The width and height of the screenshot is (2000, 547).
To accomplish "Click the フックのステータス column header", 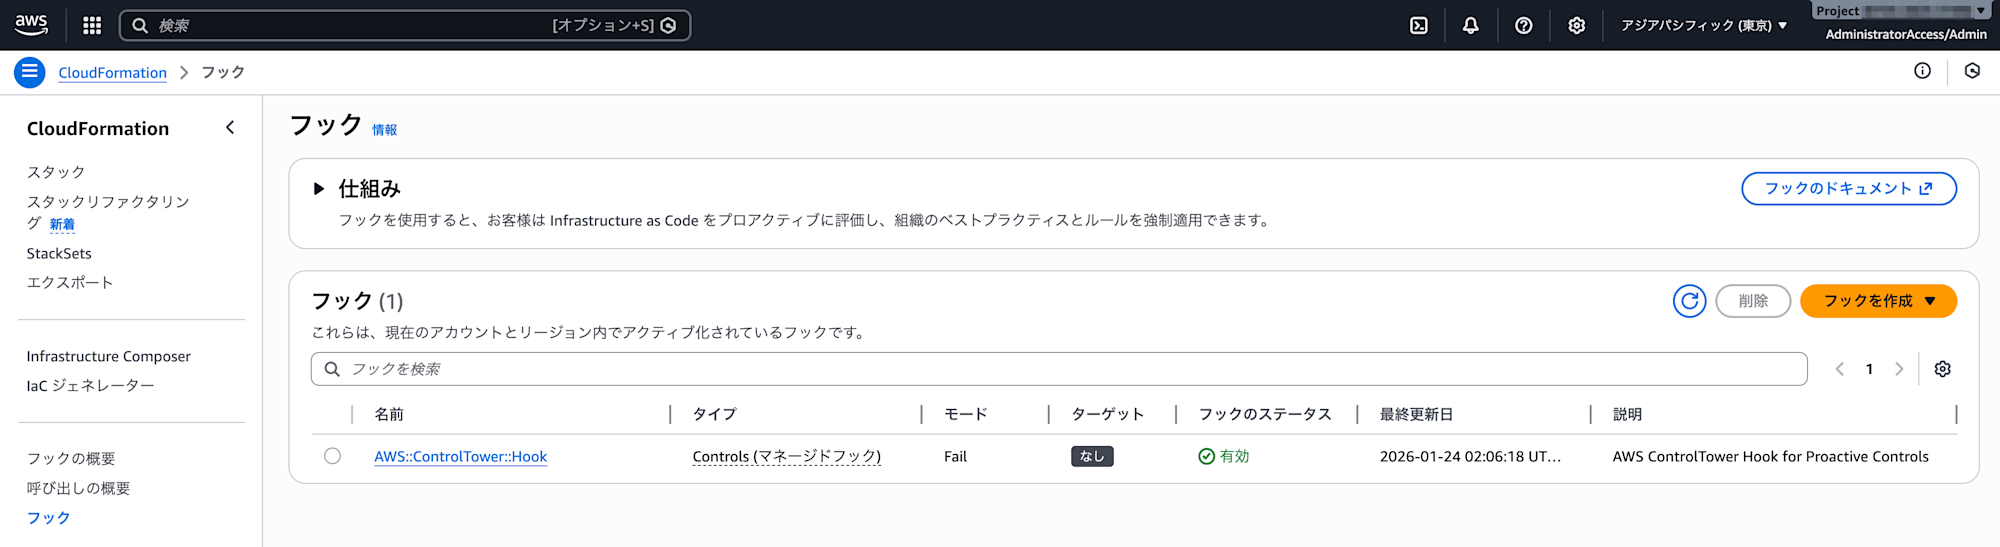I will click(x=1265, y=414).
